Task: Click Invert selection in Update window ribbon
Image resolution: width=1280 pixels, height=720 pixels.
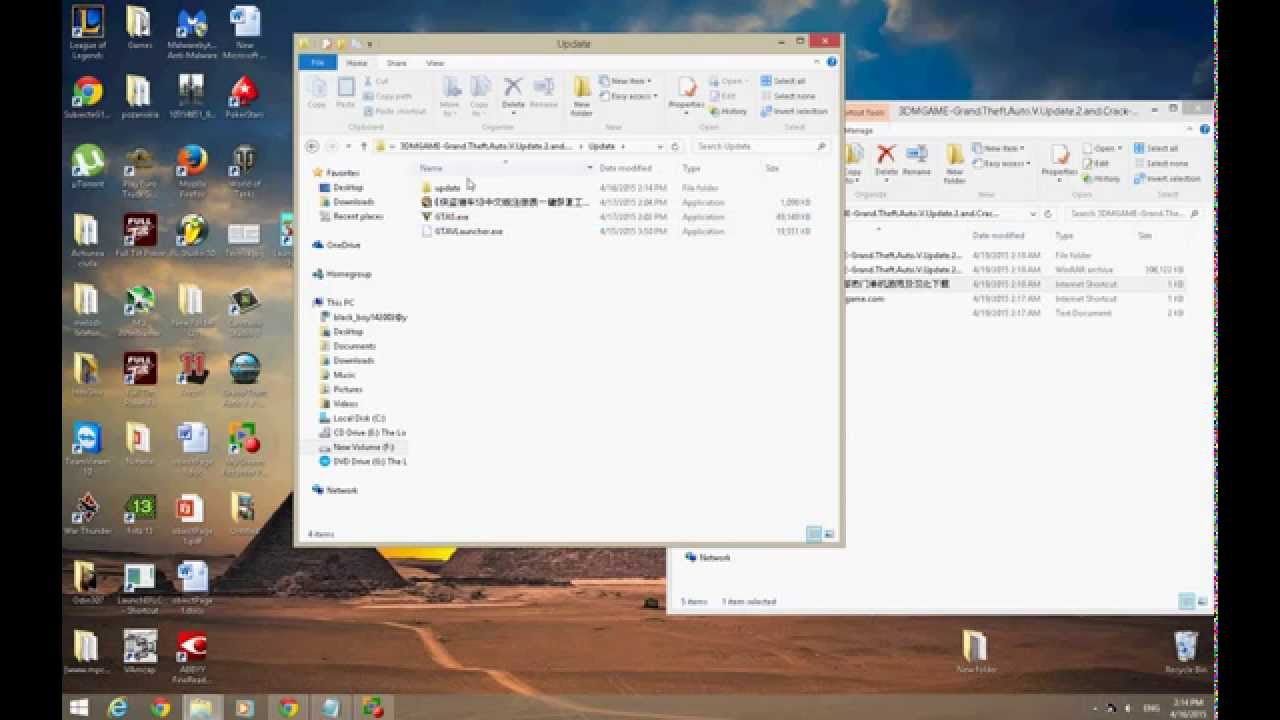Action: [793, 111]
